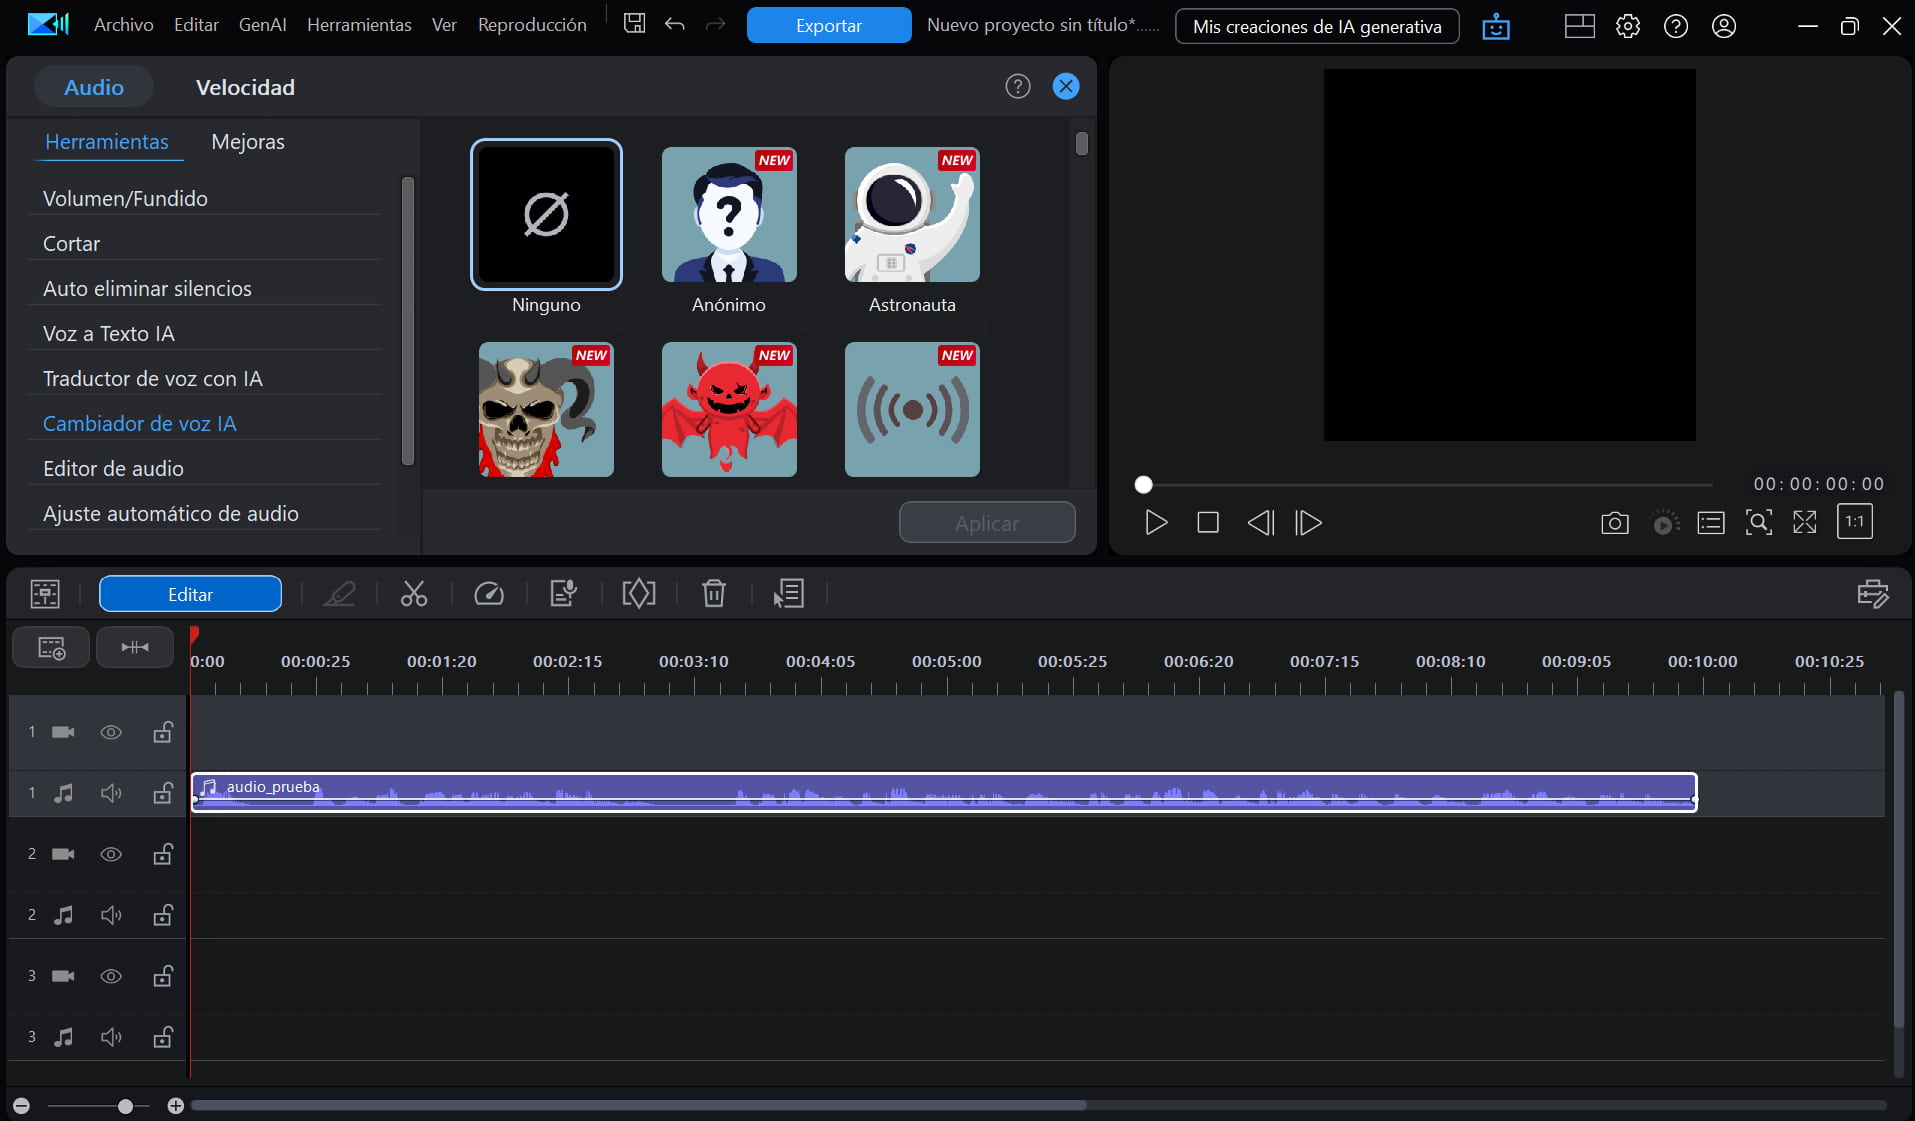Viewport: 1915px width, 1121px height.
Task: Set preview to 1:1 size
Action: [1855, 521]
